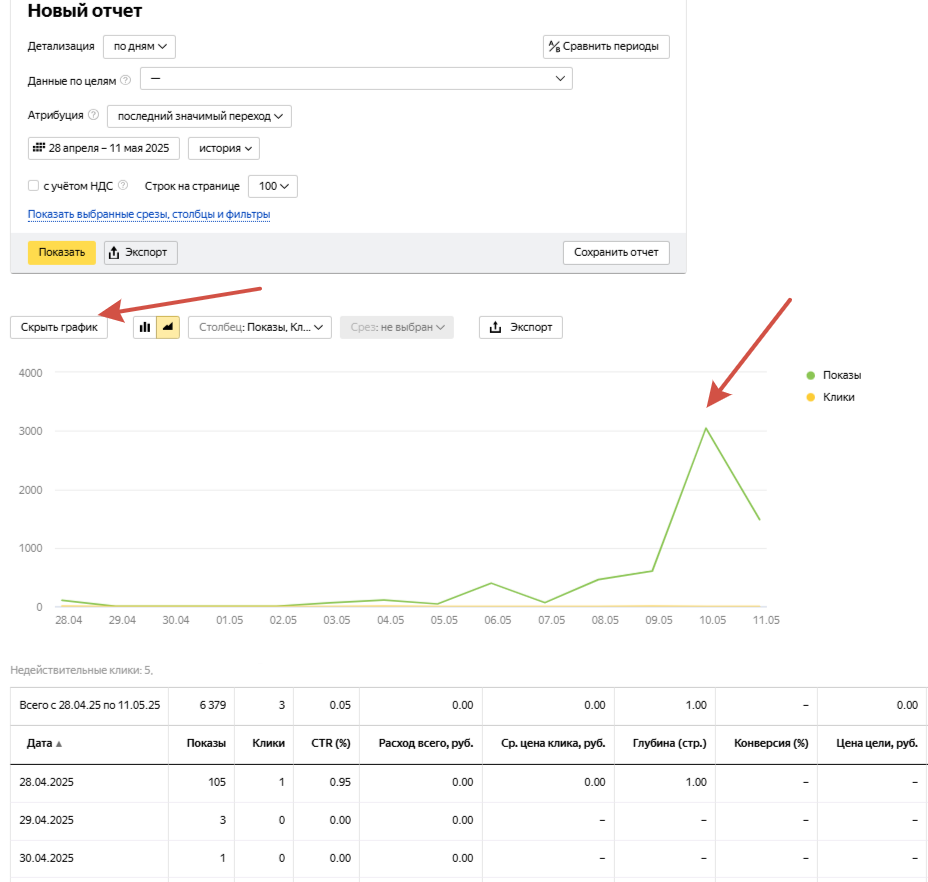
Task: Click the Сохранить отчет button
Action: click(616, 253)
